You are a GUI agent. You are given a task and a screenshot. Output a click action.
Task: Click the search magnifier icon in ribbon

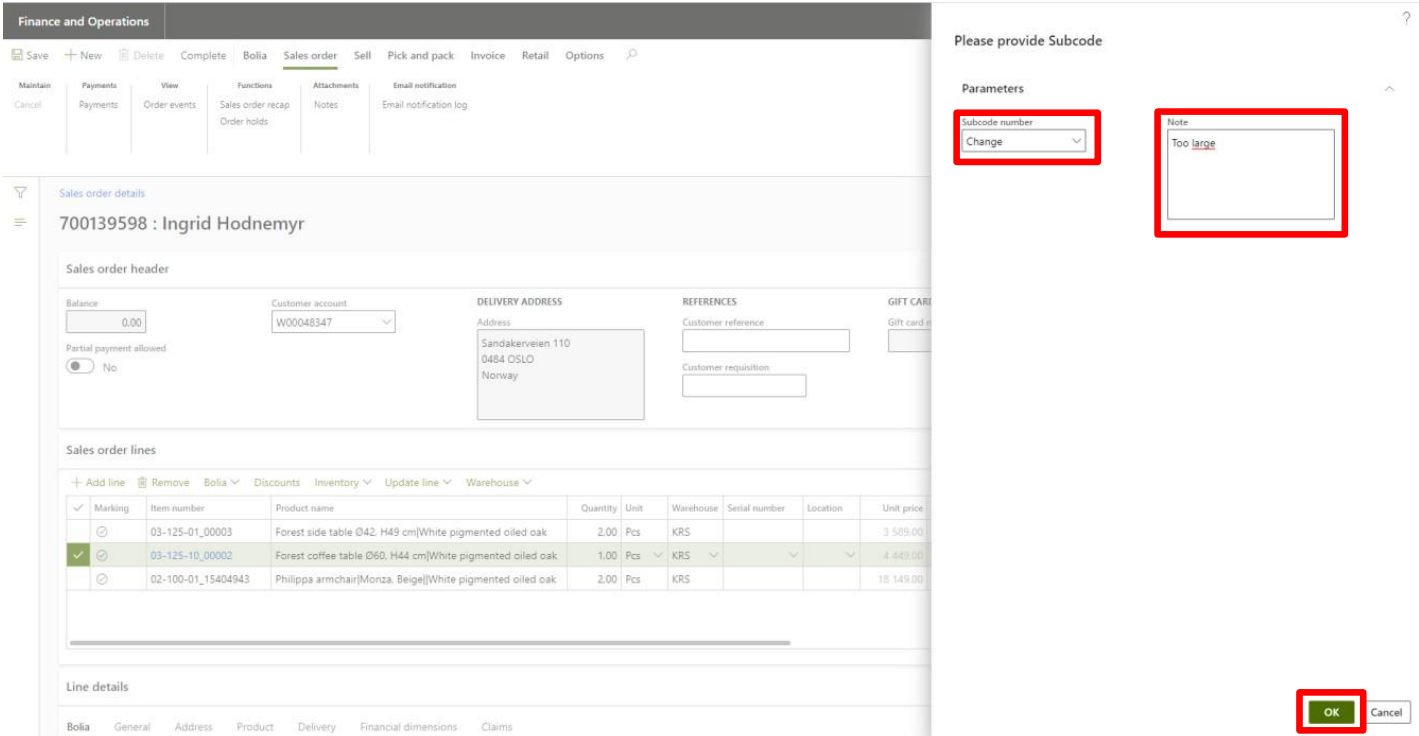631,55
